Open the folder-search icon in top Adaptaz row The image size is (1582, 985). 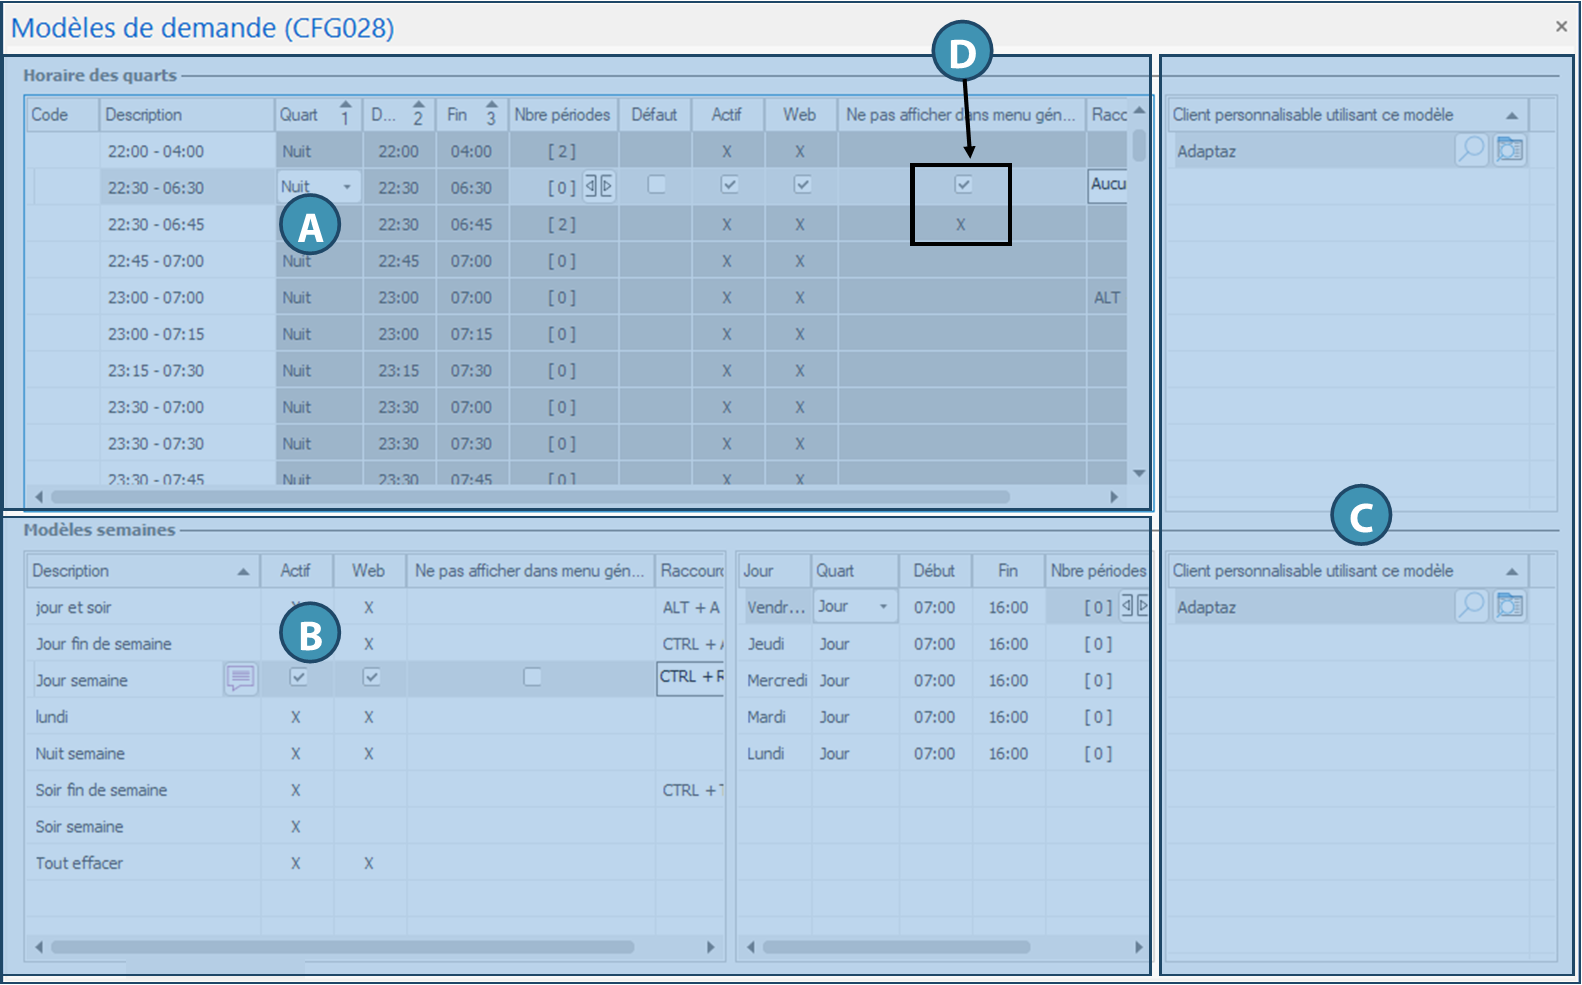[x=1509, y=151]
